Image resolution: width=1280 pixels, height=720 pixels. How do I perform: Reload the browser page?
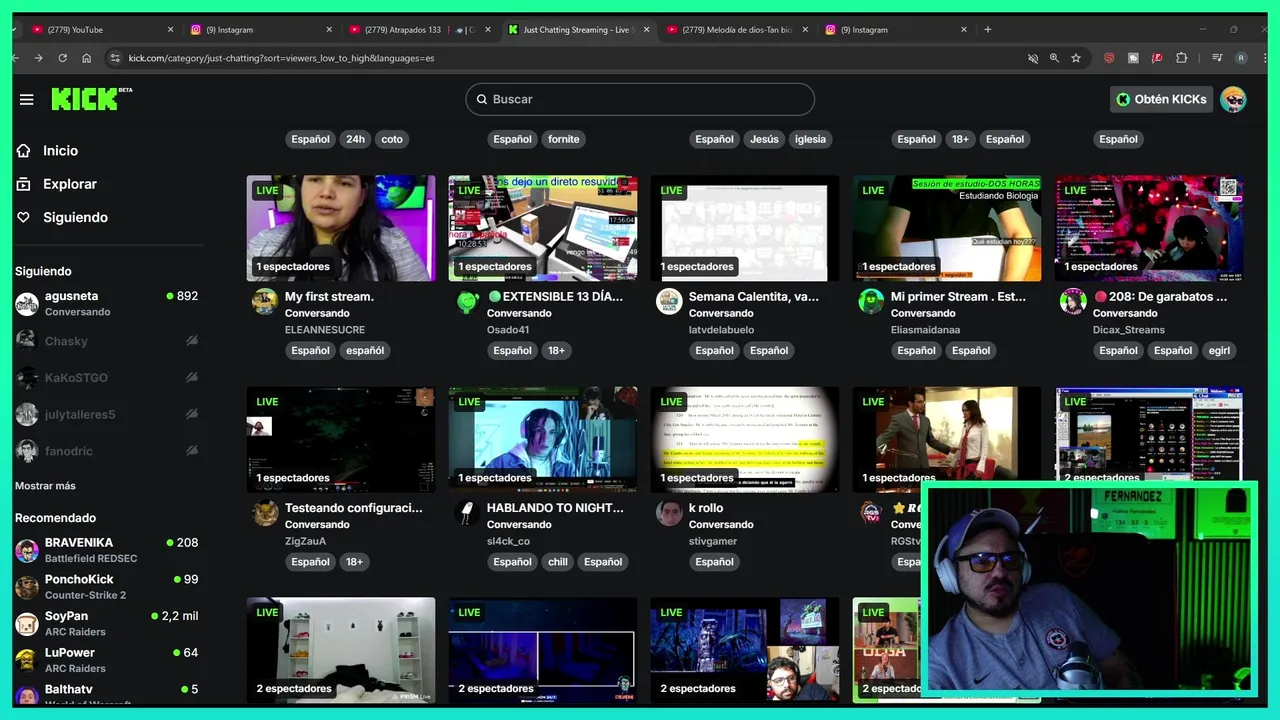62,58
